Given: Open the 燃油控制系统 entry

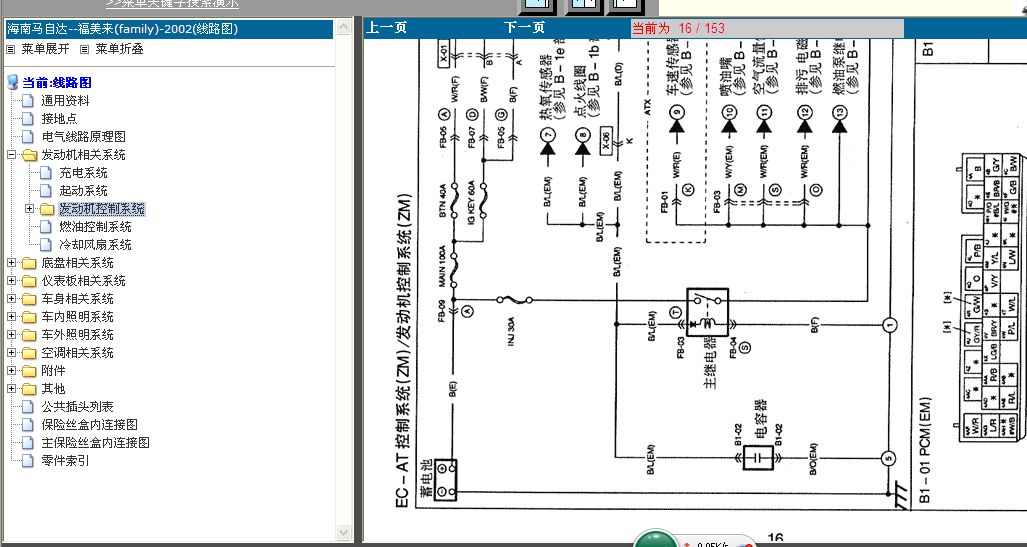Looking at the screenshot, I should click(96, 227).
